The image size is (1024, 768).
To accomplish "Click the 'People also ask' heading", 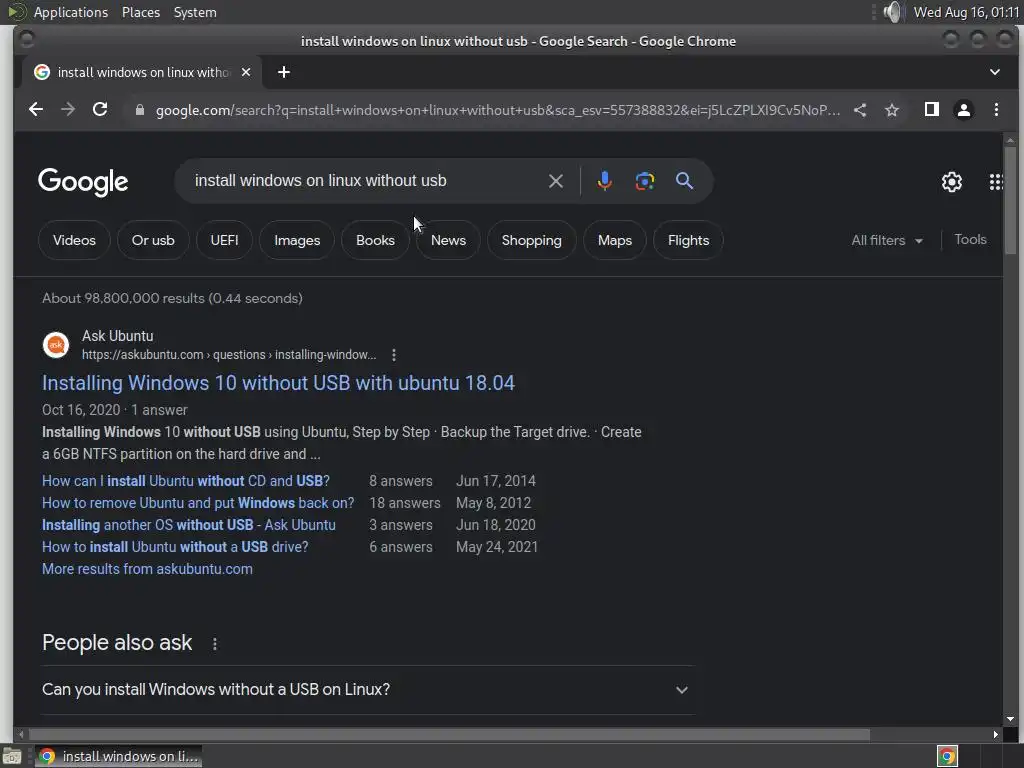I will pyautogui.click(x=117, y=643).
